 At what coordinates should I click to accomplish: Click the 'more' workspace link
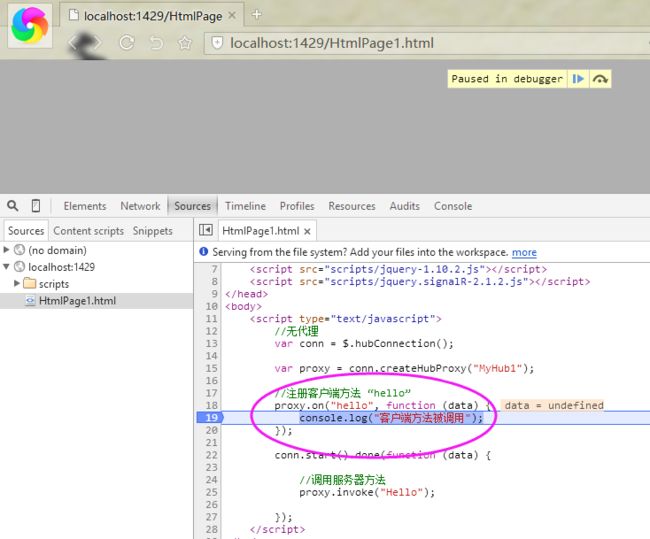click(524, 253)
